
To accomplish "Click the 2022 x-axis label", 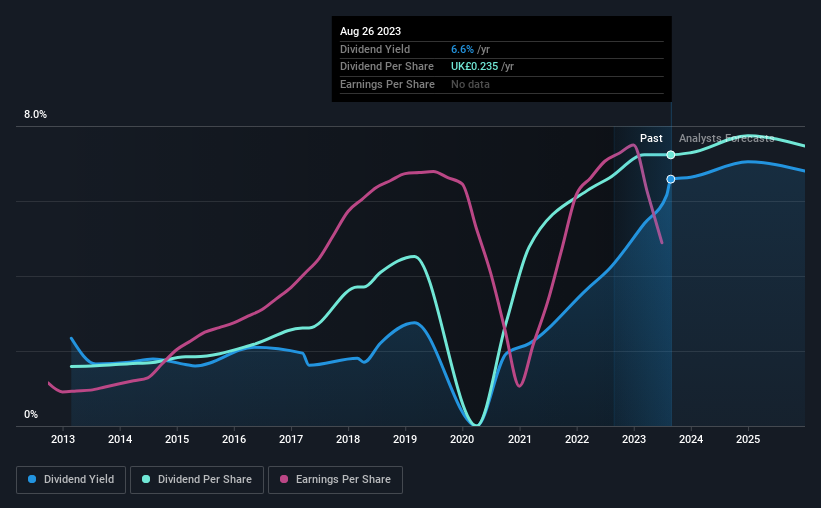I will tap(577, 439).
